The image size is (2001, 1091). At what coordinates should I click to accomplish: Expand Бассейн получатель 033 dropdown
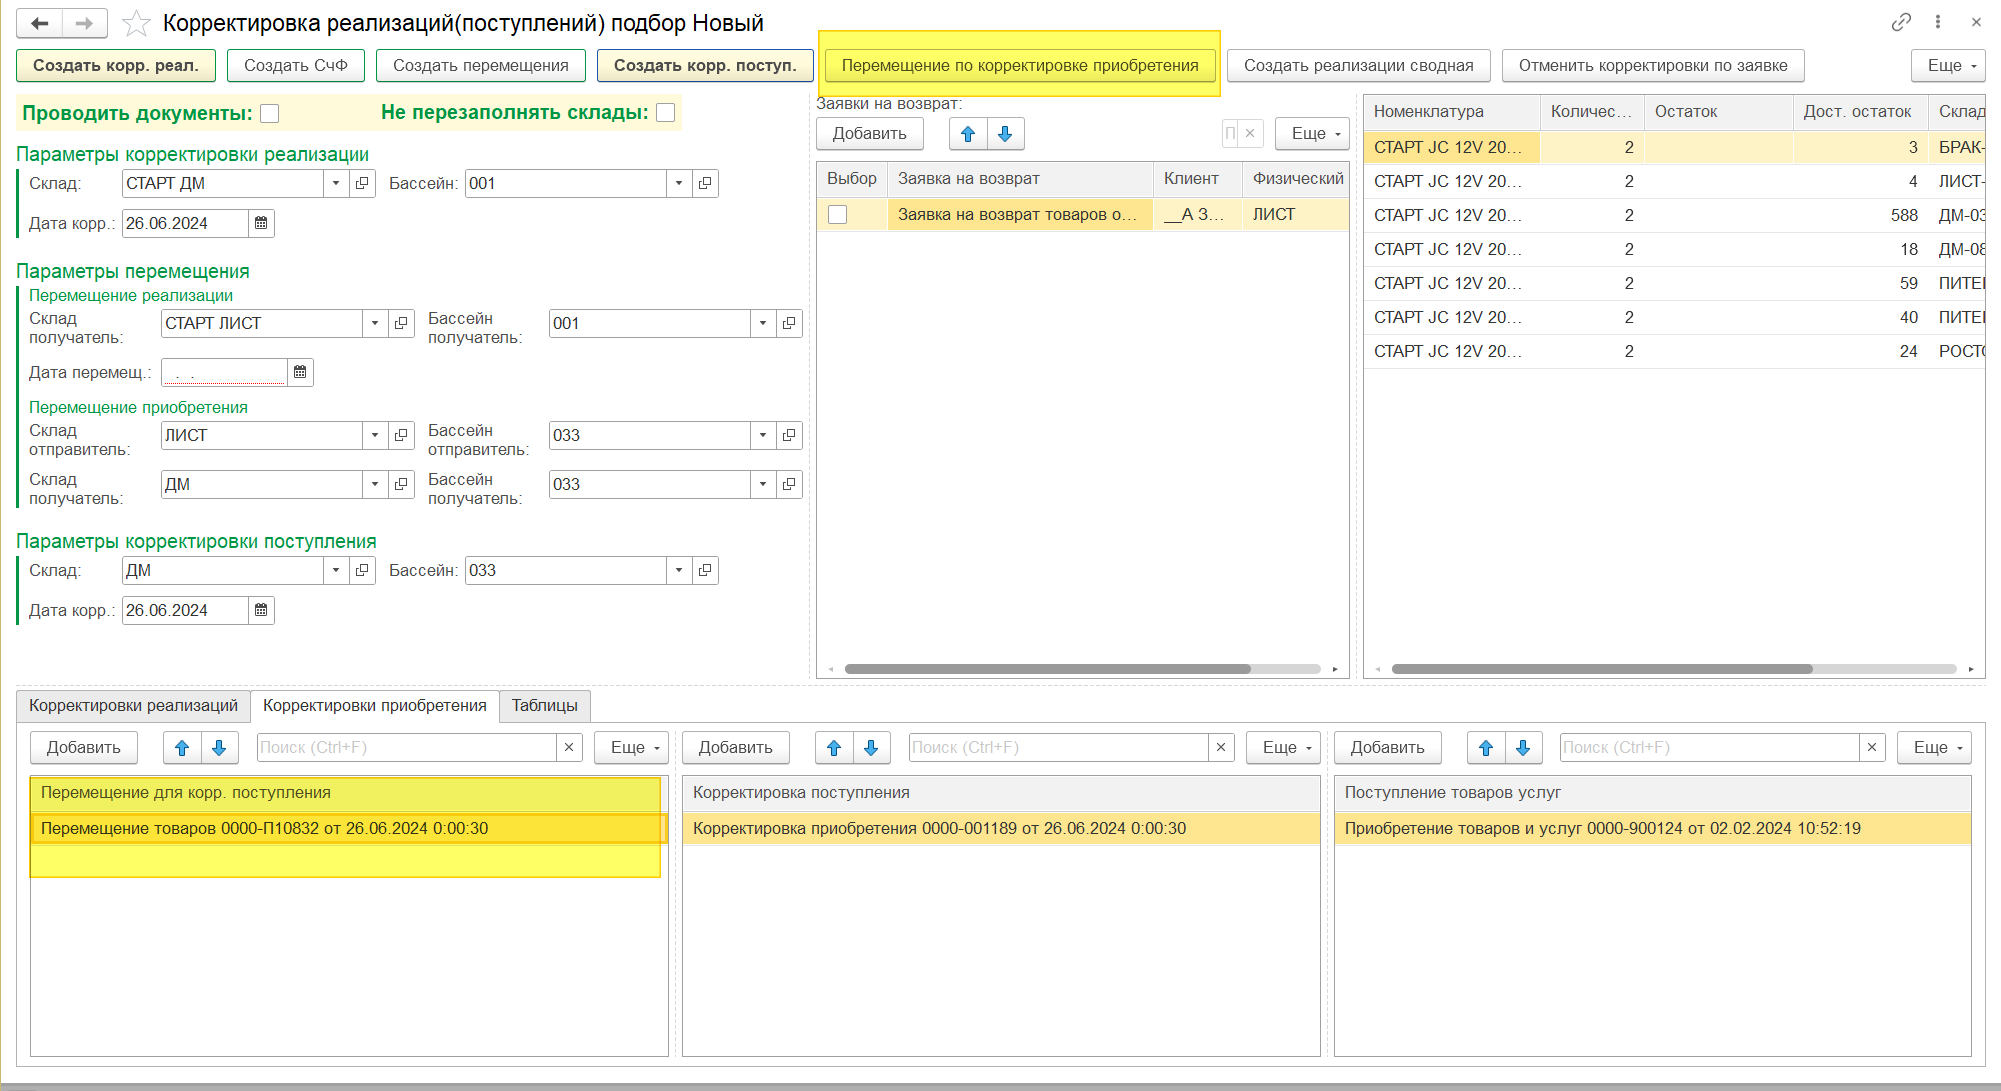pyautogui.click(x=763, y=484)
